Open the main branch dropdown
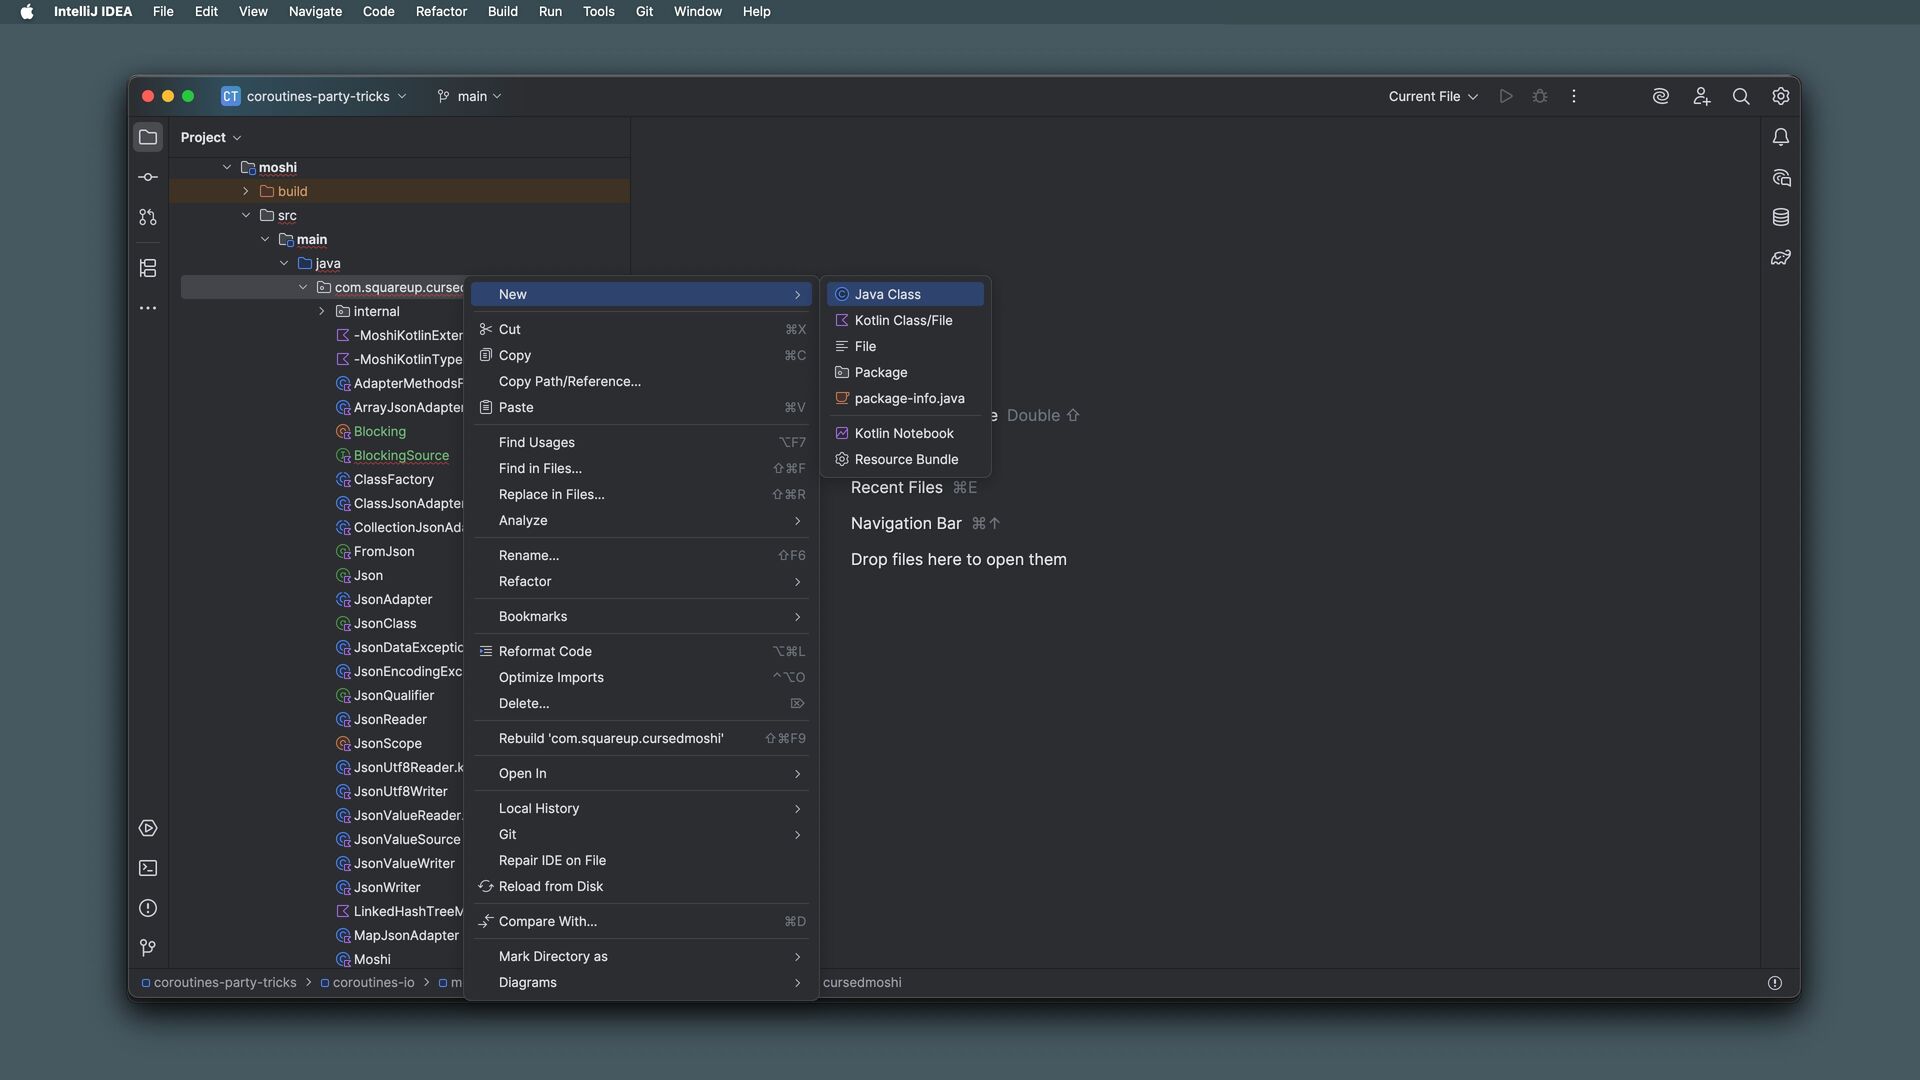Viewport: 1920px width, 1080px height. click(469, 96)
